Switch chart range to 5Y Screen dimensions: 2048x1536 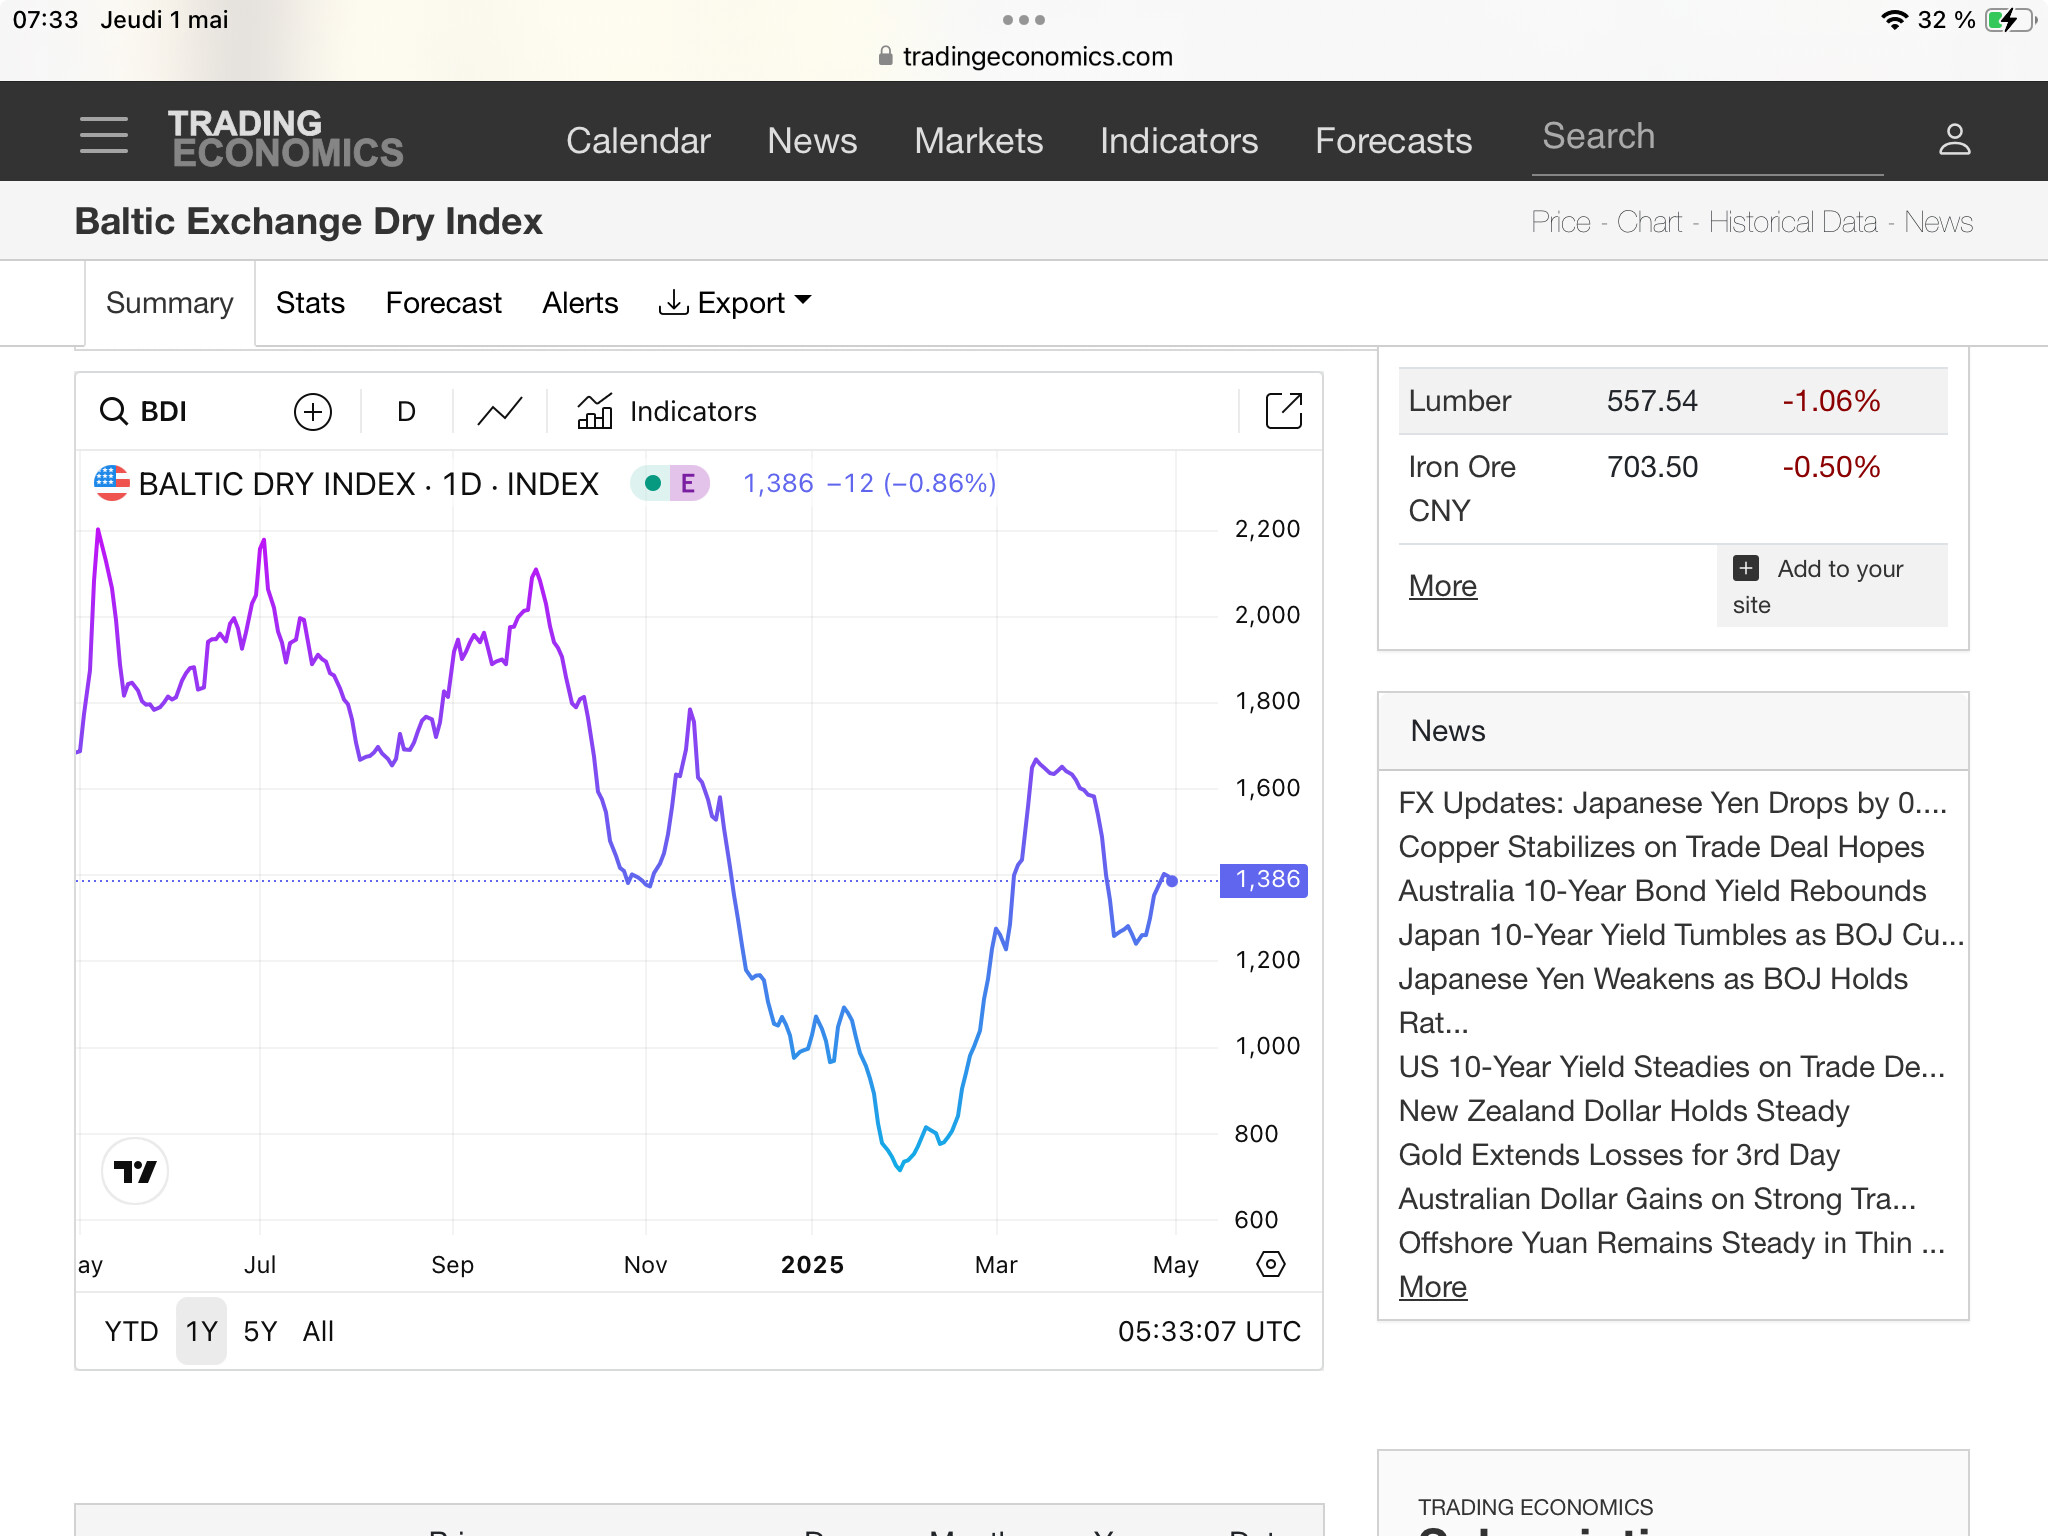260,1331
